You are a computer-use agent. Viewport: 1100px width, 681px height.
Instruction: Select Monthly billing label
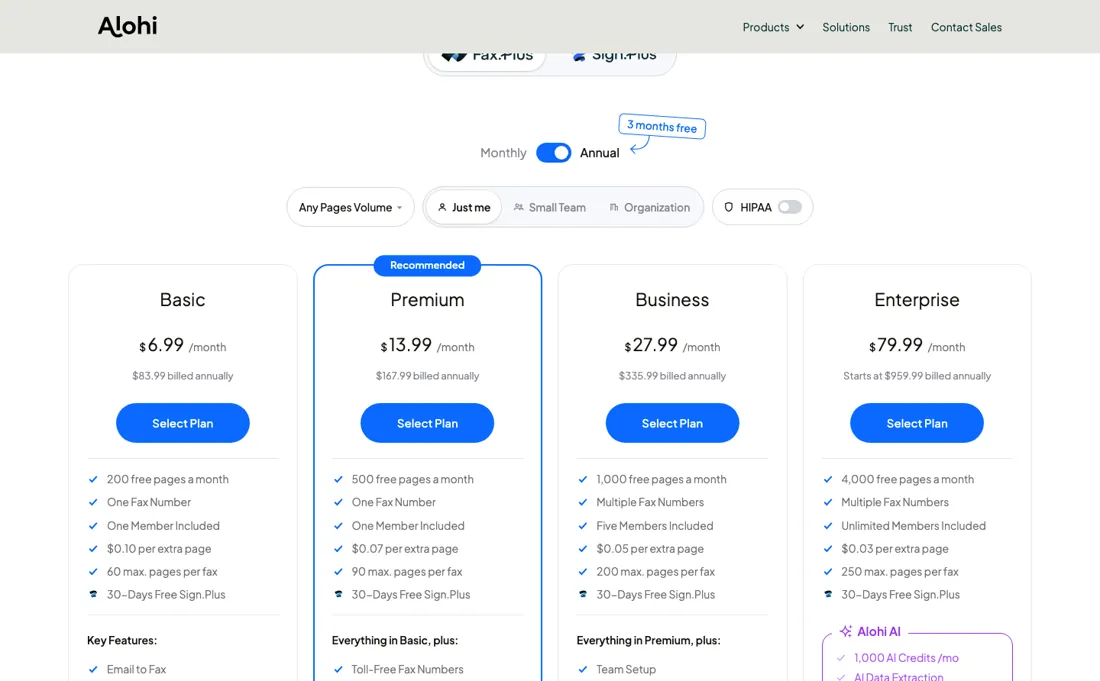click(503, 153)
